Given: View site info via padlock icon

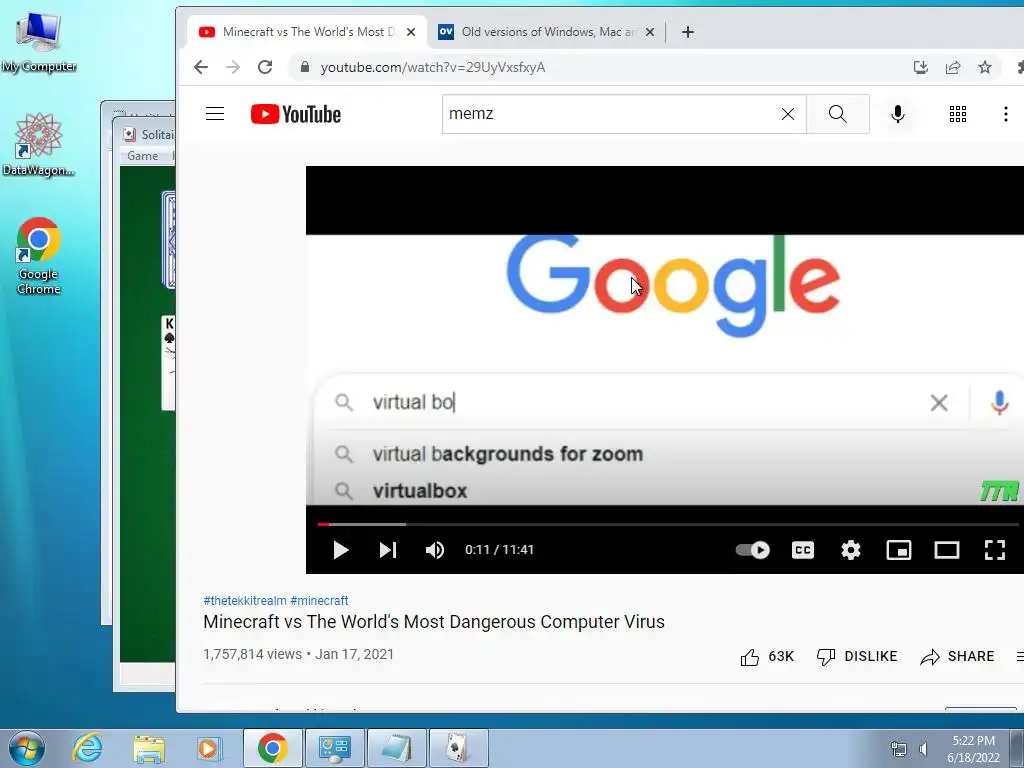Looking at the screenshot, I should 304,67.
